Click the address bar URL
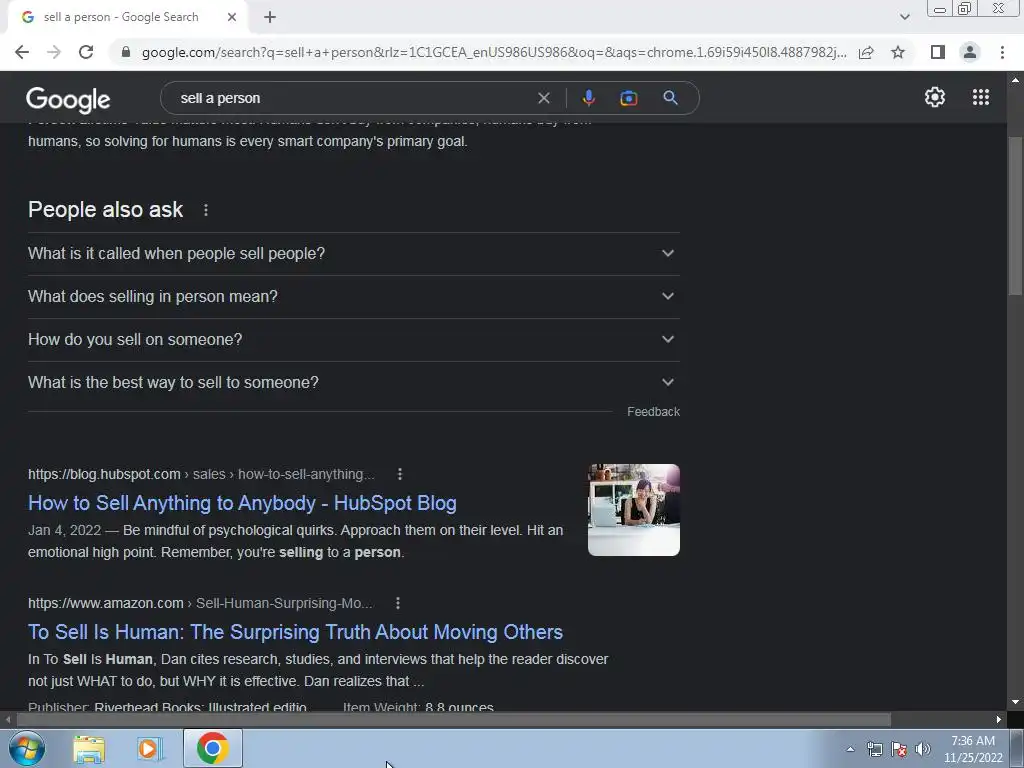1024x768 pixels. [x=494, y=52]
